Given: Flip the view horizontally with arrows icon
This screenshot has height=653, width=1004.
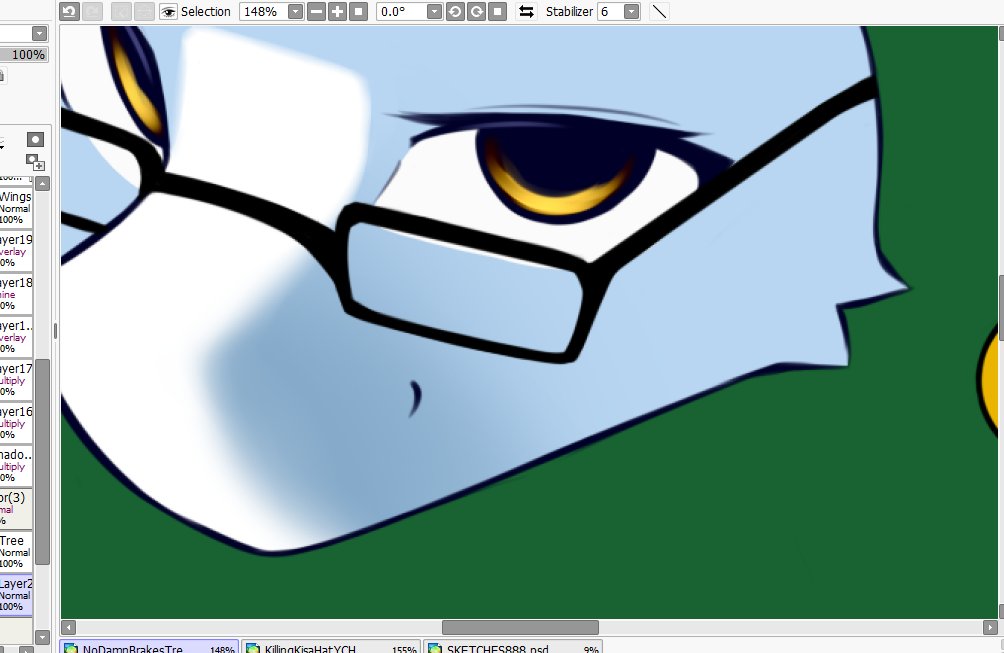Looking at the screenshot, I should pos(526,12).
